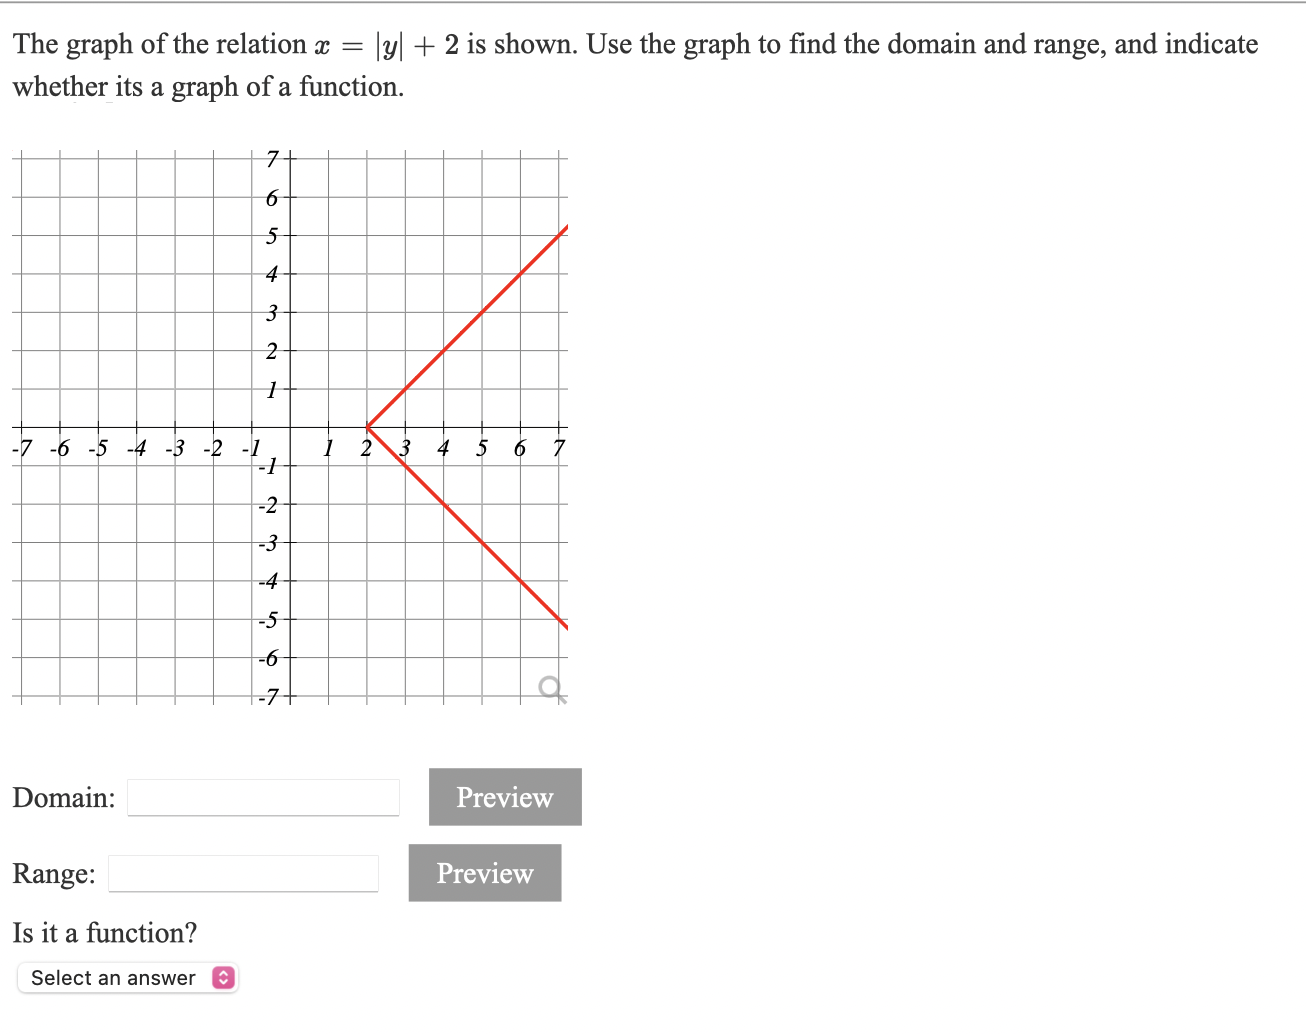Image resolution: width=1306 pixels, height=1034 pixels.
Task: Click Preview next to the Domain field
Action: 504,797
